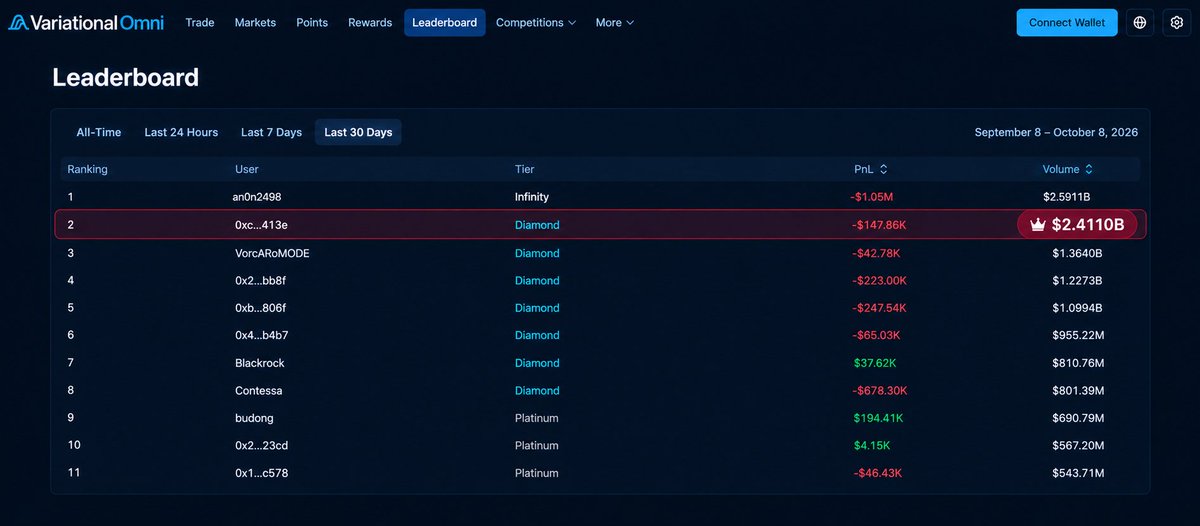Screen dimensions: 1200x526
Task: Click the $1.2273B volume value
Action: click(x=1077, y=281)
